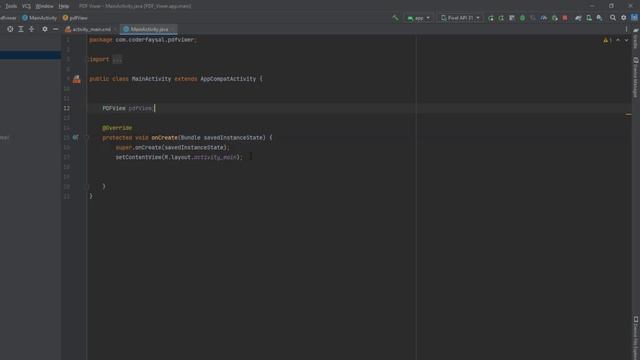
Task: Click the Rerun app icon
Action: point(491,18)
